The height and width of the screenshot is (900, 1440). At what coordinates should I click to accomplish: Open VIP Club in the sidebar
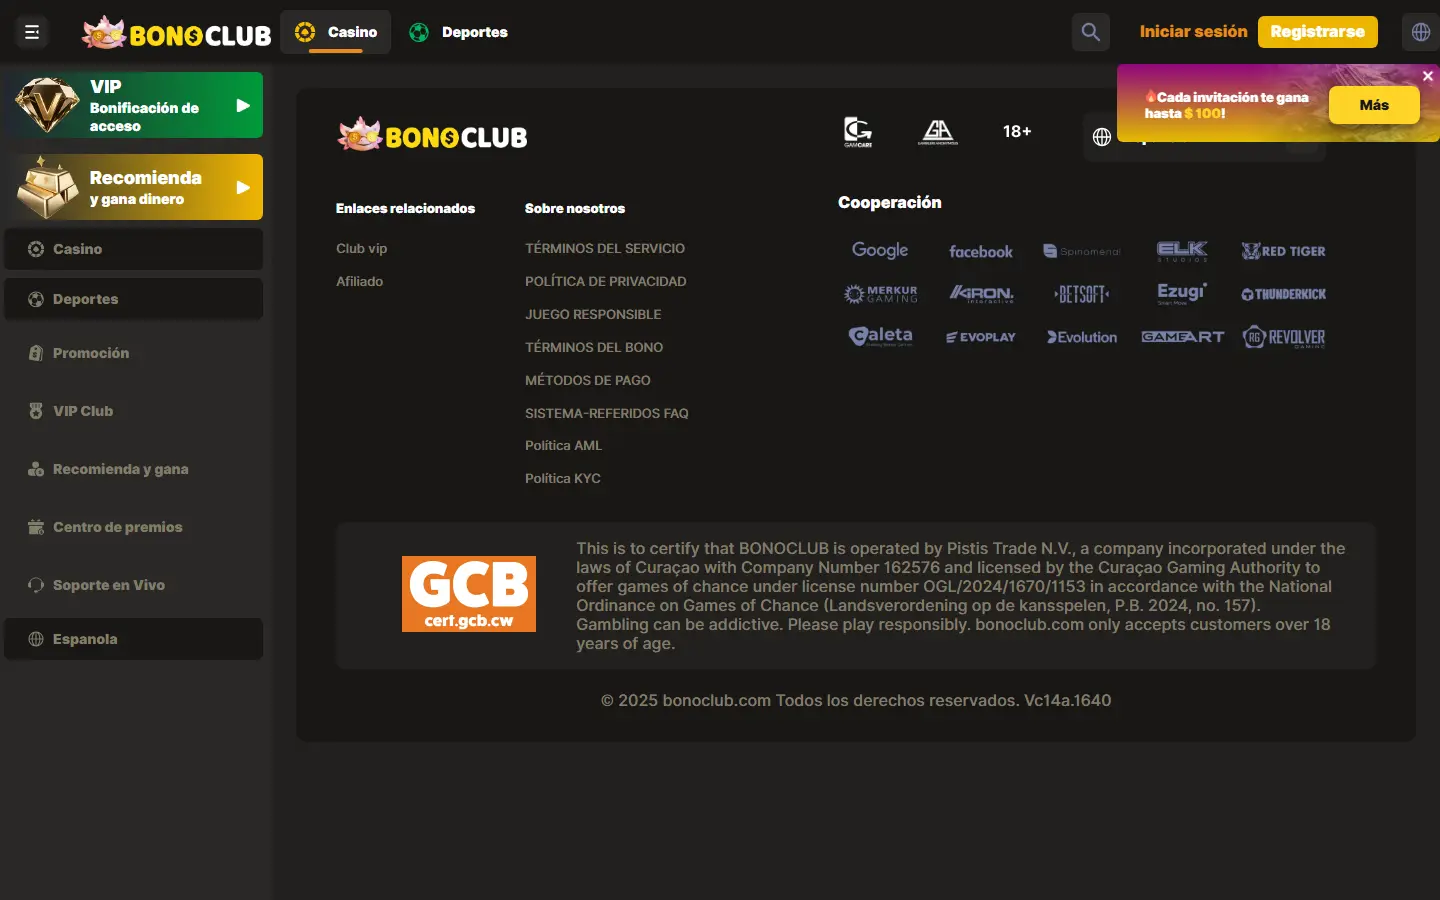pyautogui.click(x=134, y=411)
